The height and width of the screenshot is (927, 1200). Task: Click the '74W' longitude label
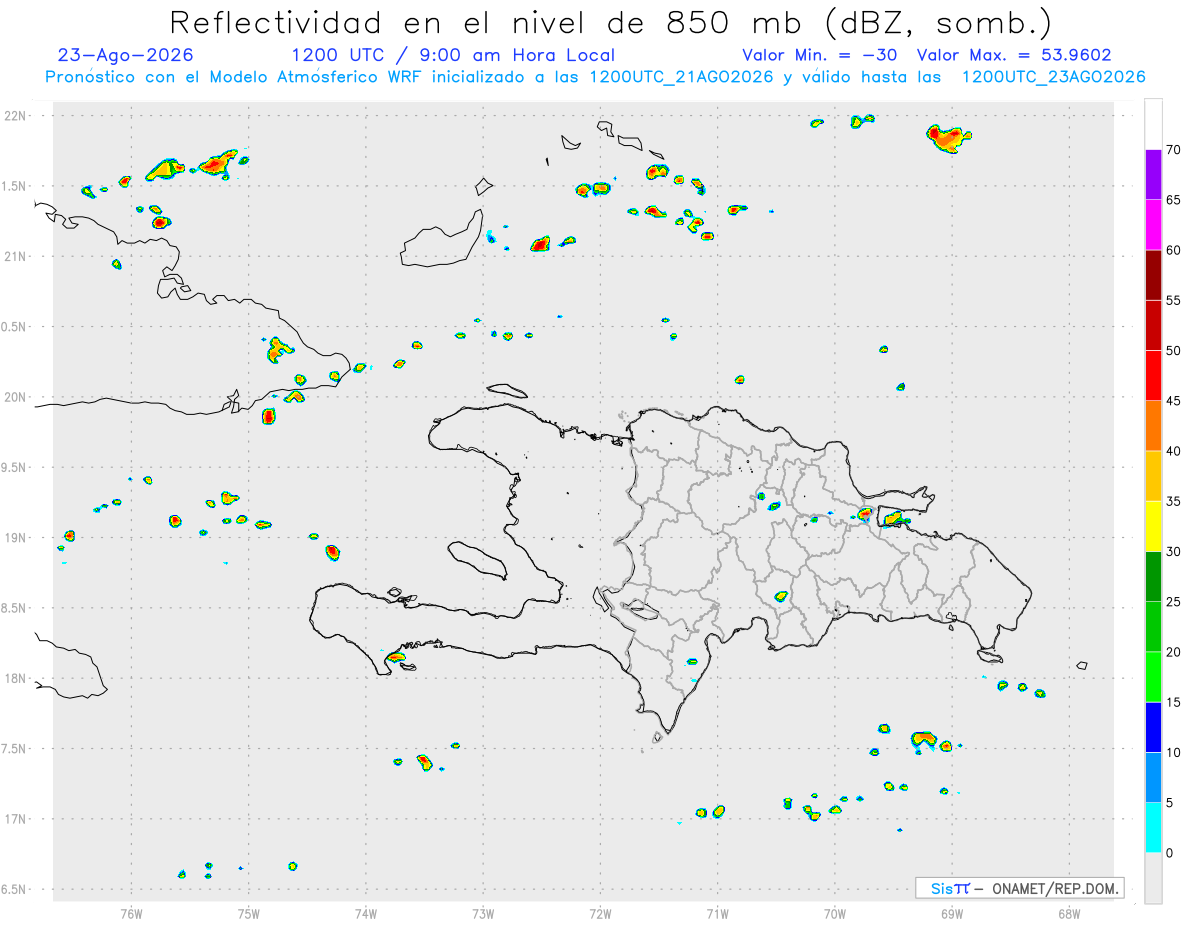(366, 913)
